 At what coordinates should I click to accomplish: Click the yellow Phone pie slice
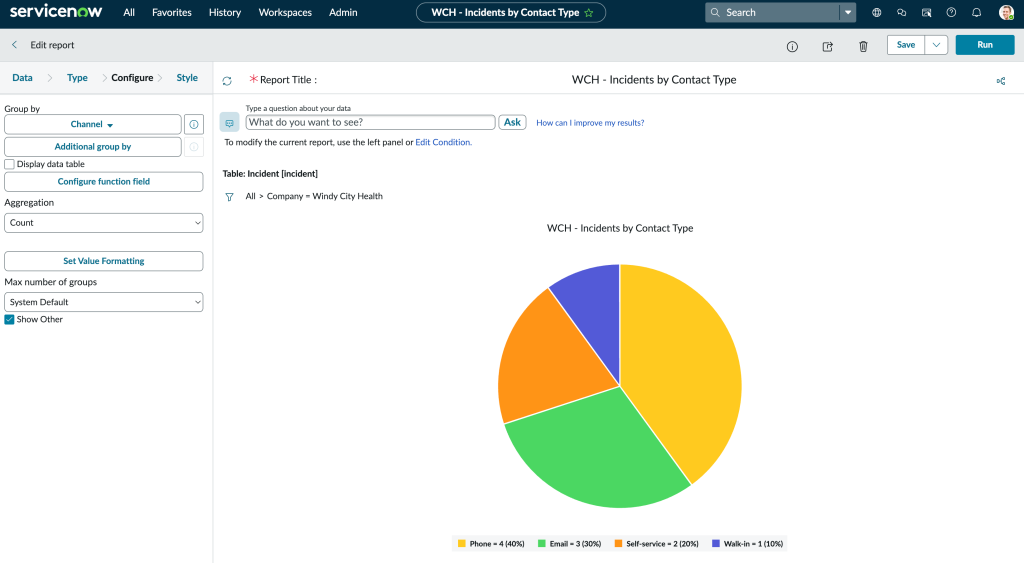[686, 366]
